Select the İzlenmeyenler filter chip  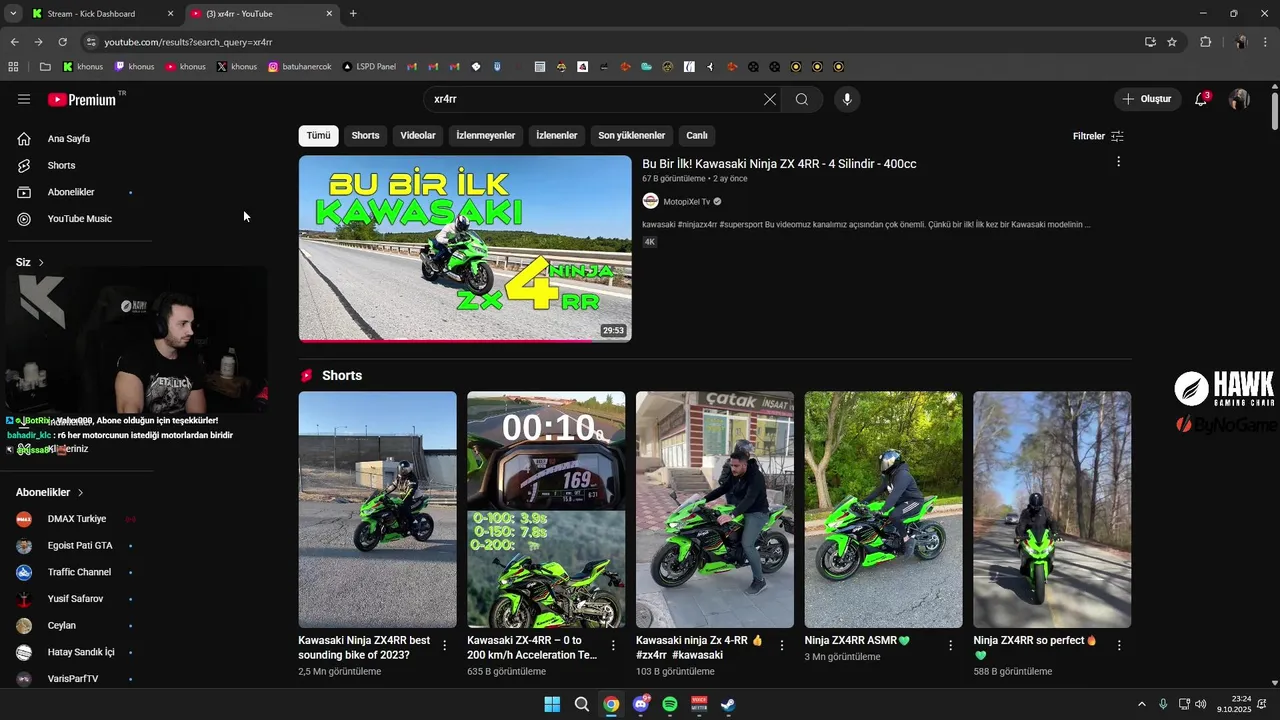click(486, 136)
